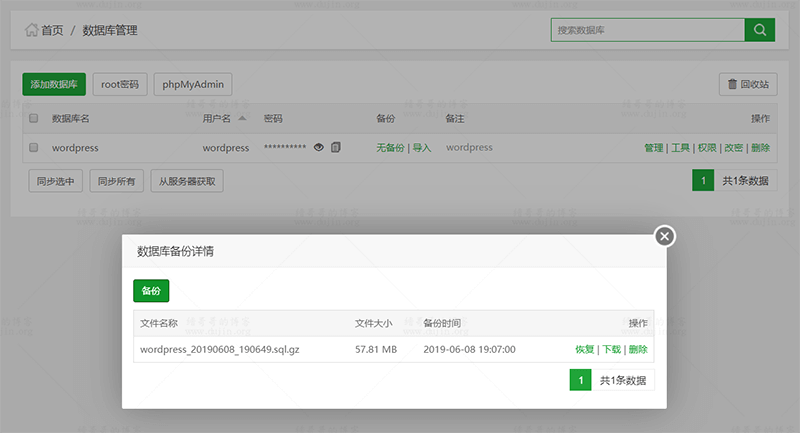Open phpMyAdmin

pos(193,84)
